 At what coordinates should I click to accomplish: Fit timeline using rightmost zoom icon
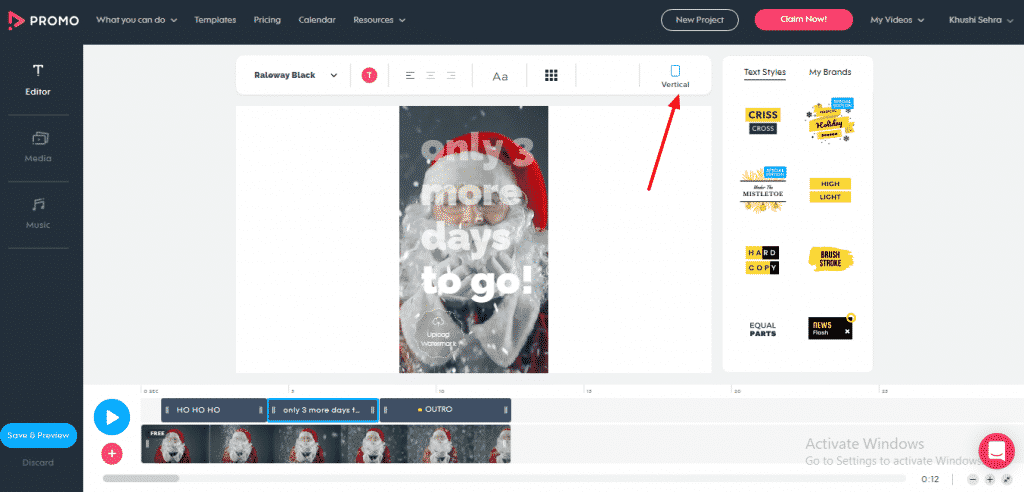pyautogui.click(x=1004, y=480)
